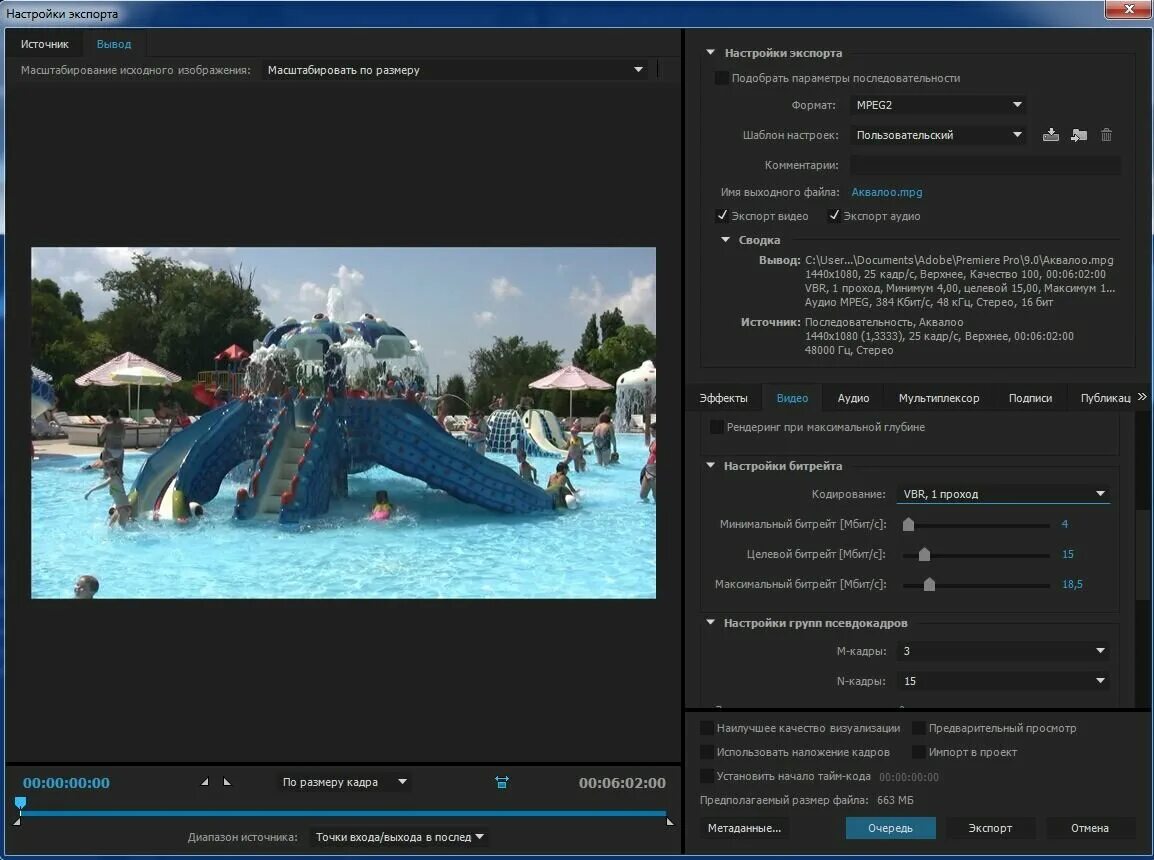Click the Комментарии input field
Image resolution: width=1154 pixels, height=860 pixels.
(x=985, y=165)
